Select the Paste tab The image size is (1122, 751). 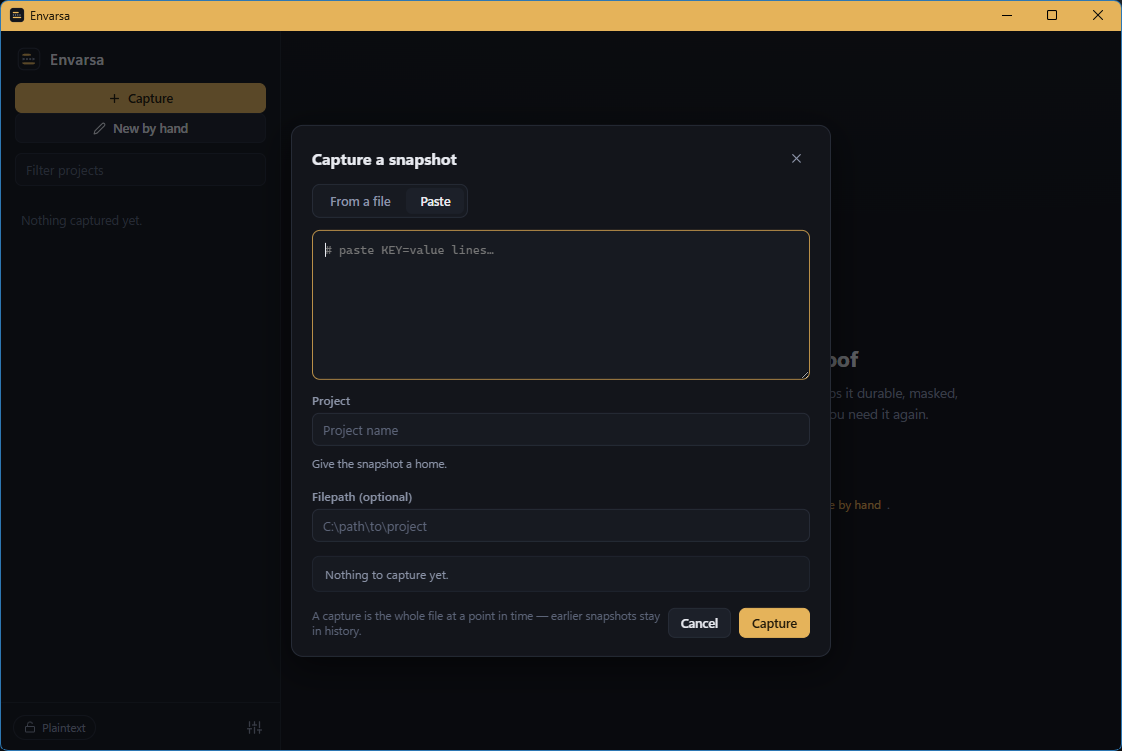coord(435,202)
